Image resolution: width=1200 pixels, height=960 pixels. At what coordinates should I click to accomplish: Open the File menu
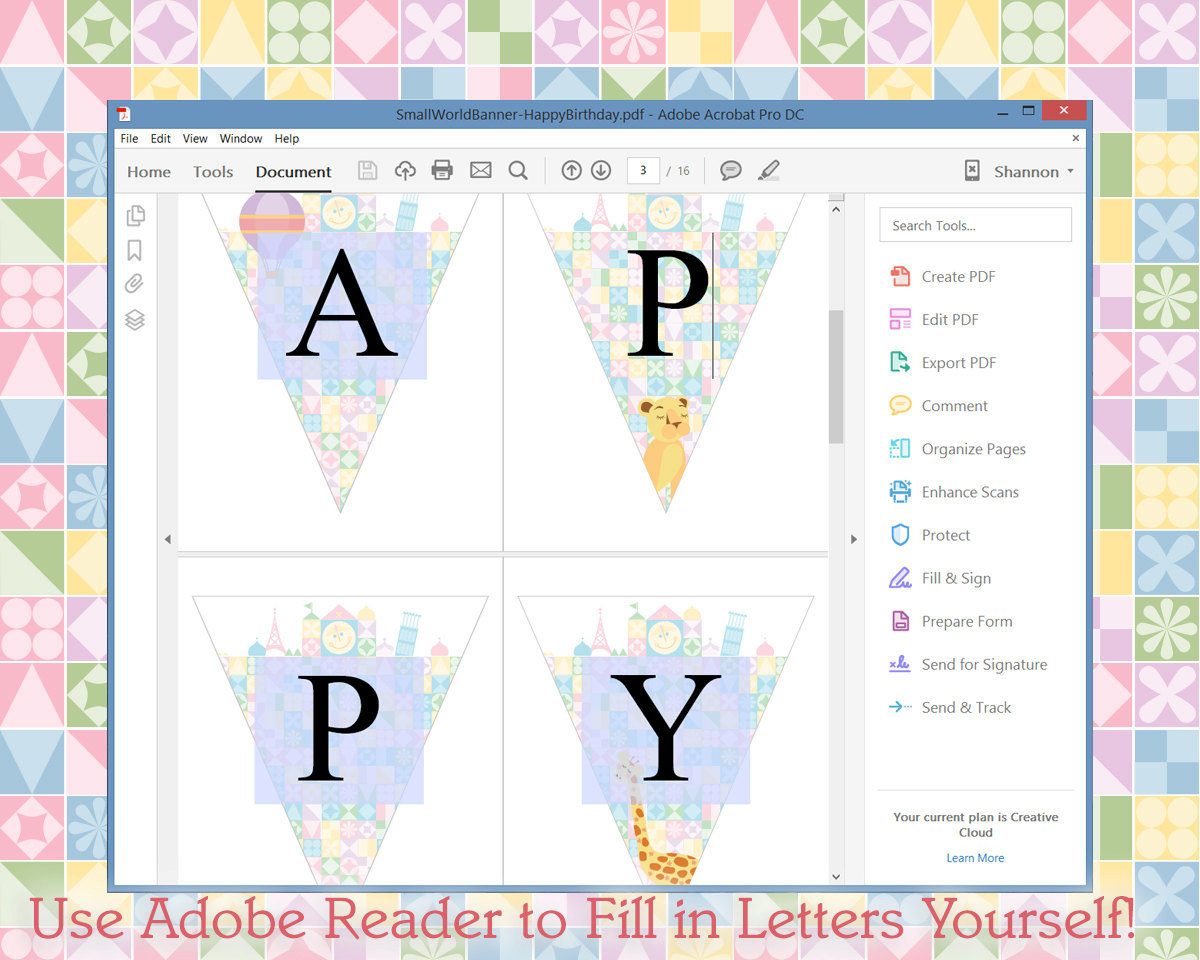coord(129,138)
